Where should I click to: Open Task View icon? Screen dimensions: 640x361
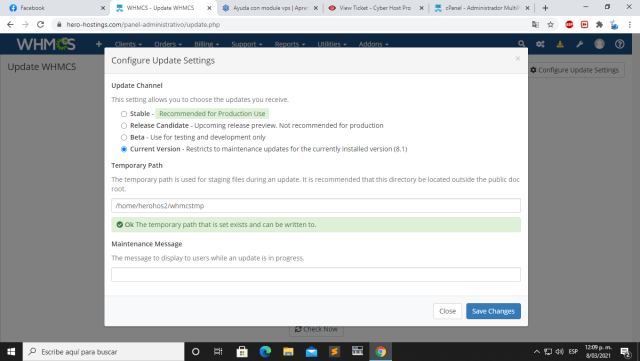[218, 352]
